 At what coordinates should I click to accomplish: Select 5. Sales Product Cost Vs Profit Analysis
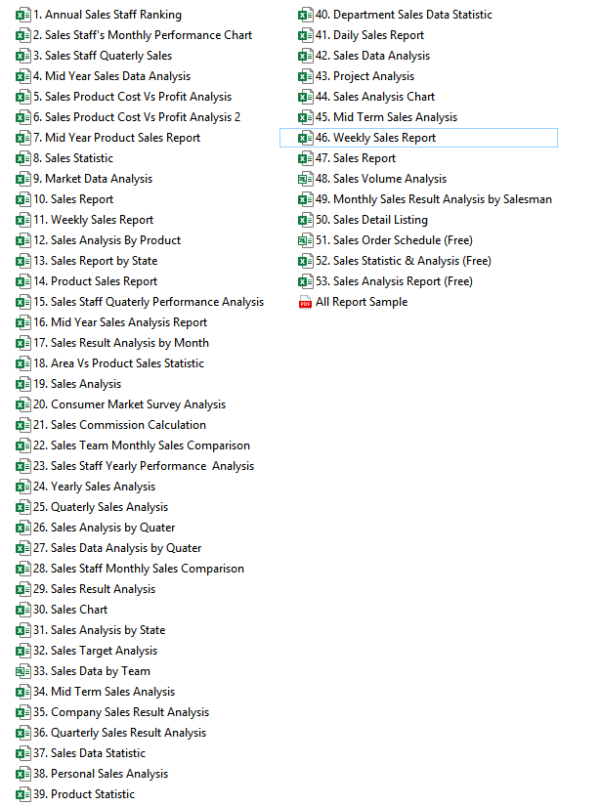tap(138, 97)
